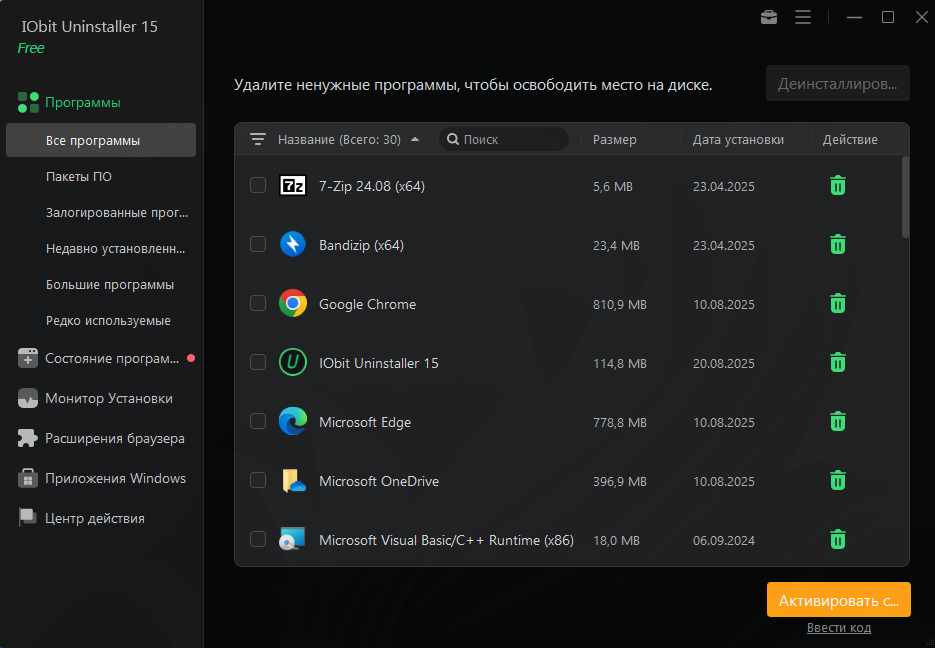935x648 pixels.
Task: Toggle the sort arrow next to Название
Action: [x=415, y=140]
